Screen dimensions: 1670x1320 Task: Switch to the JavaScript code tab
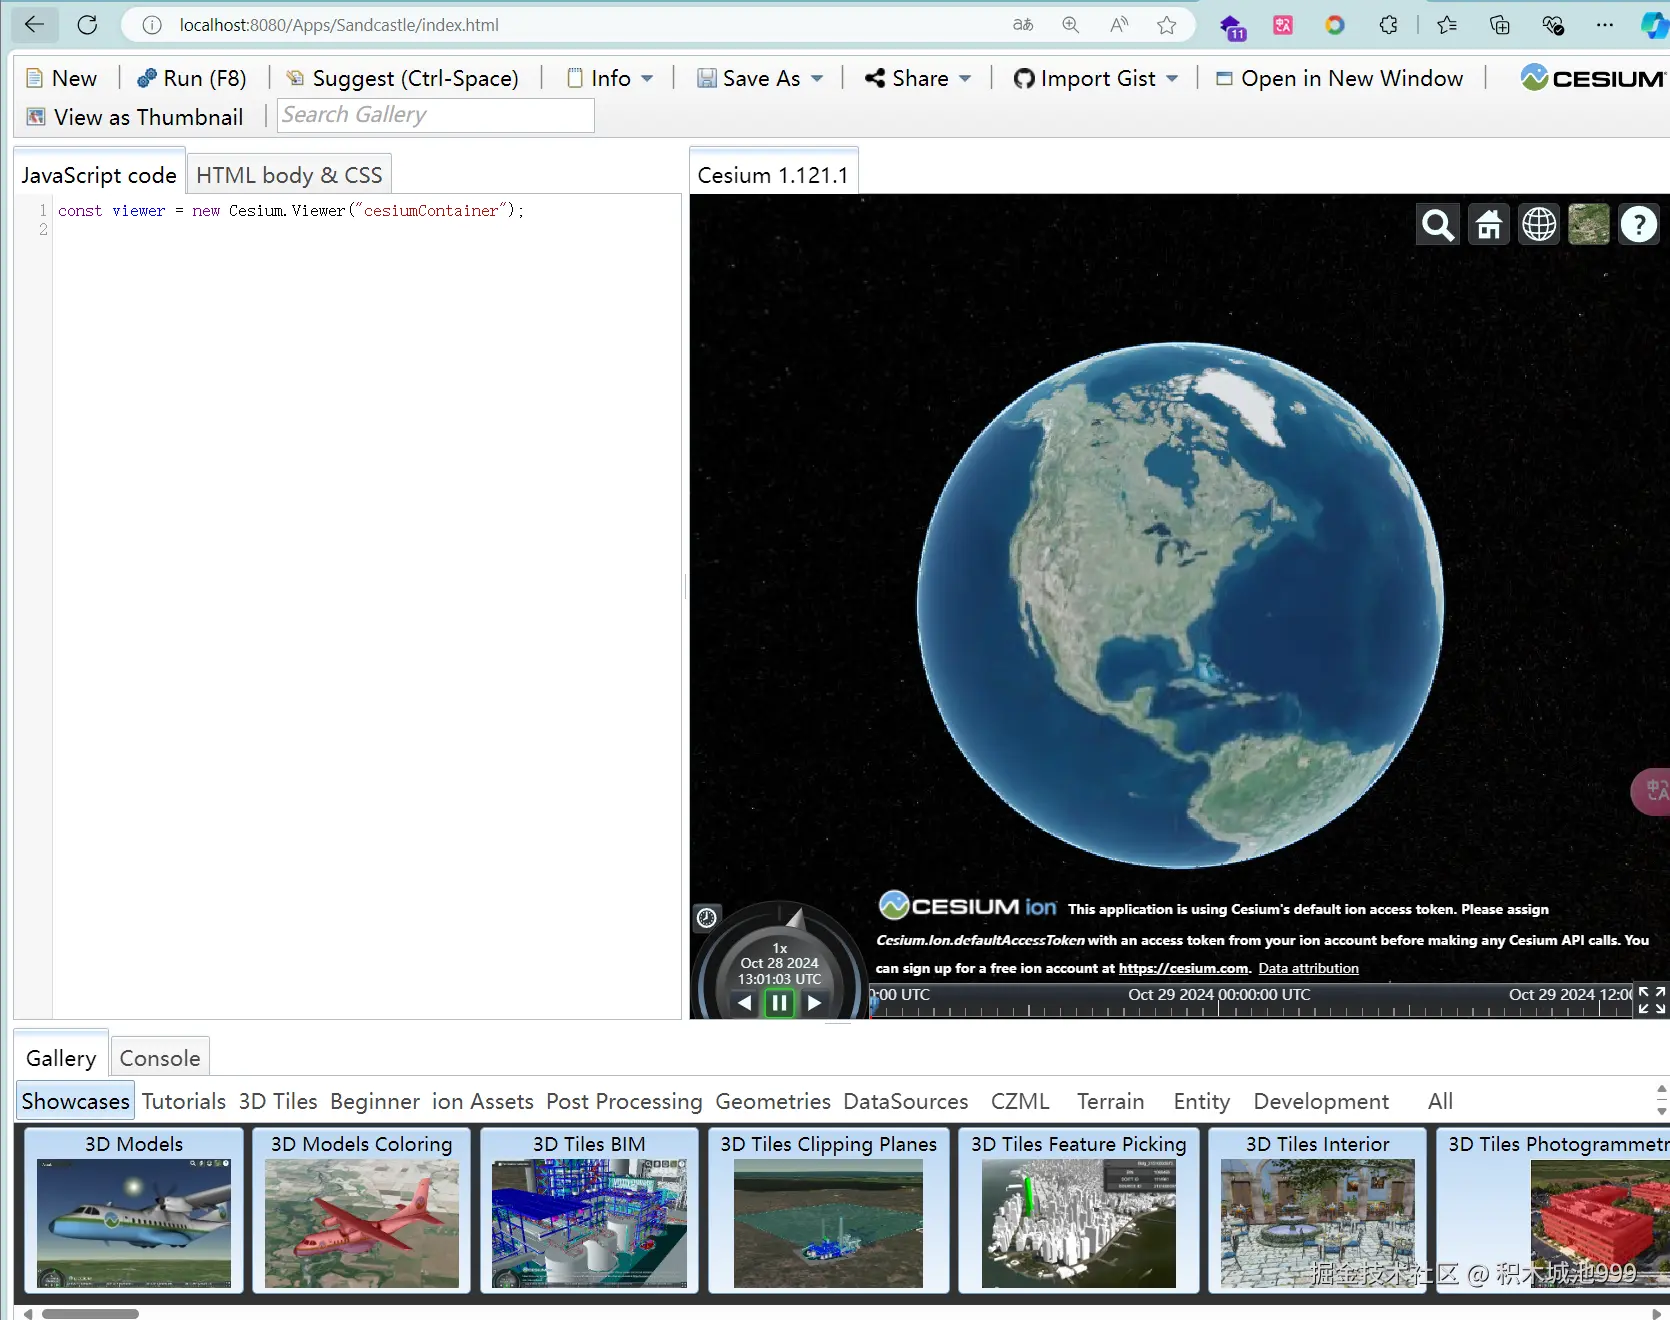pos(99,175)
